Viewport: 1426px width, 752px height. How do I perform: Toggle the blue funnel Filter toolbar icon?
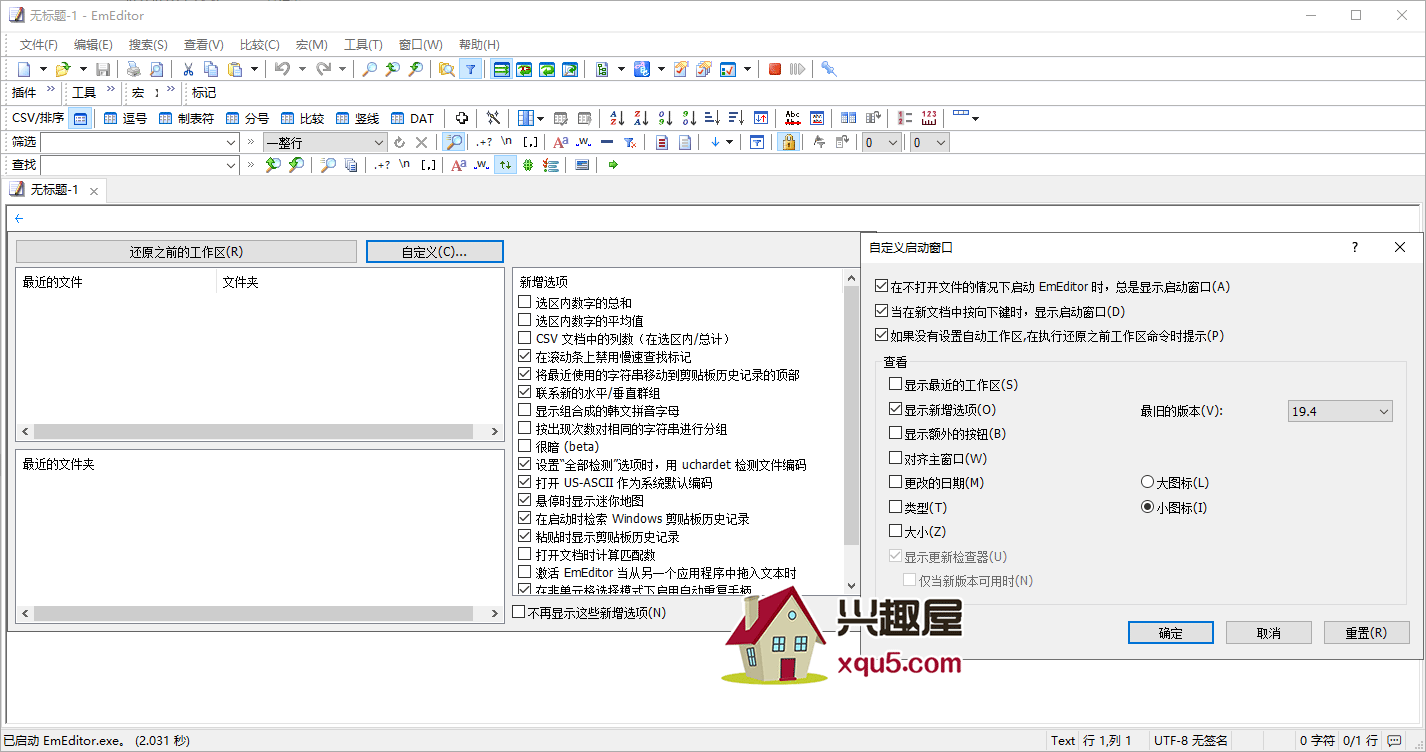click(x=471, y=69)
